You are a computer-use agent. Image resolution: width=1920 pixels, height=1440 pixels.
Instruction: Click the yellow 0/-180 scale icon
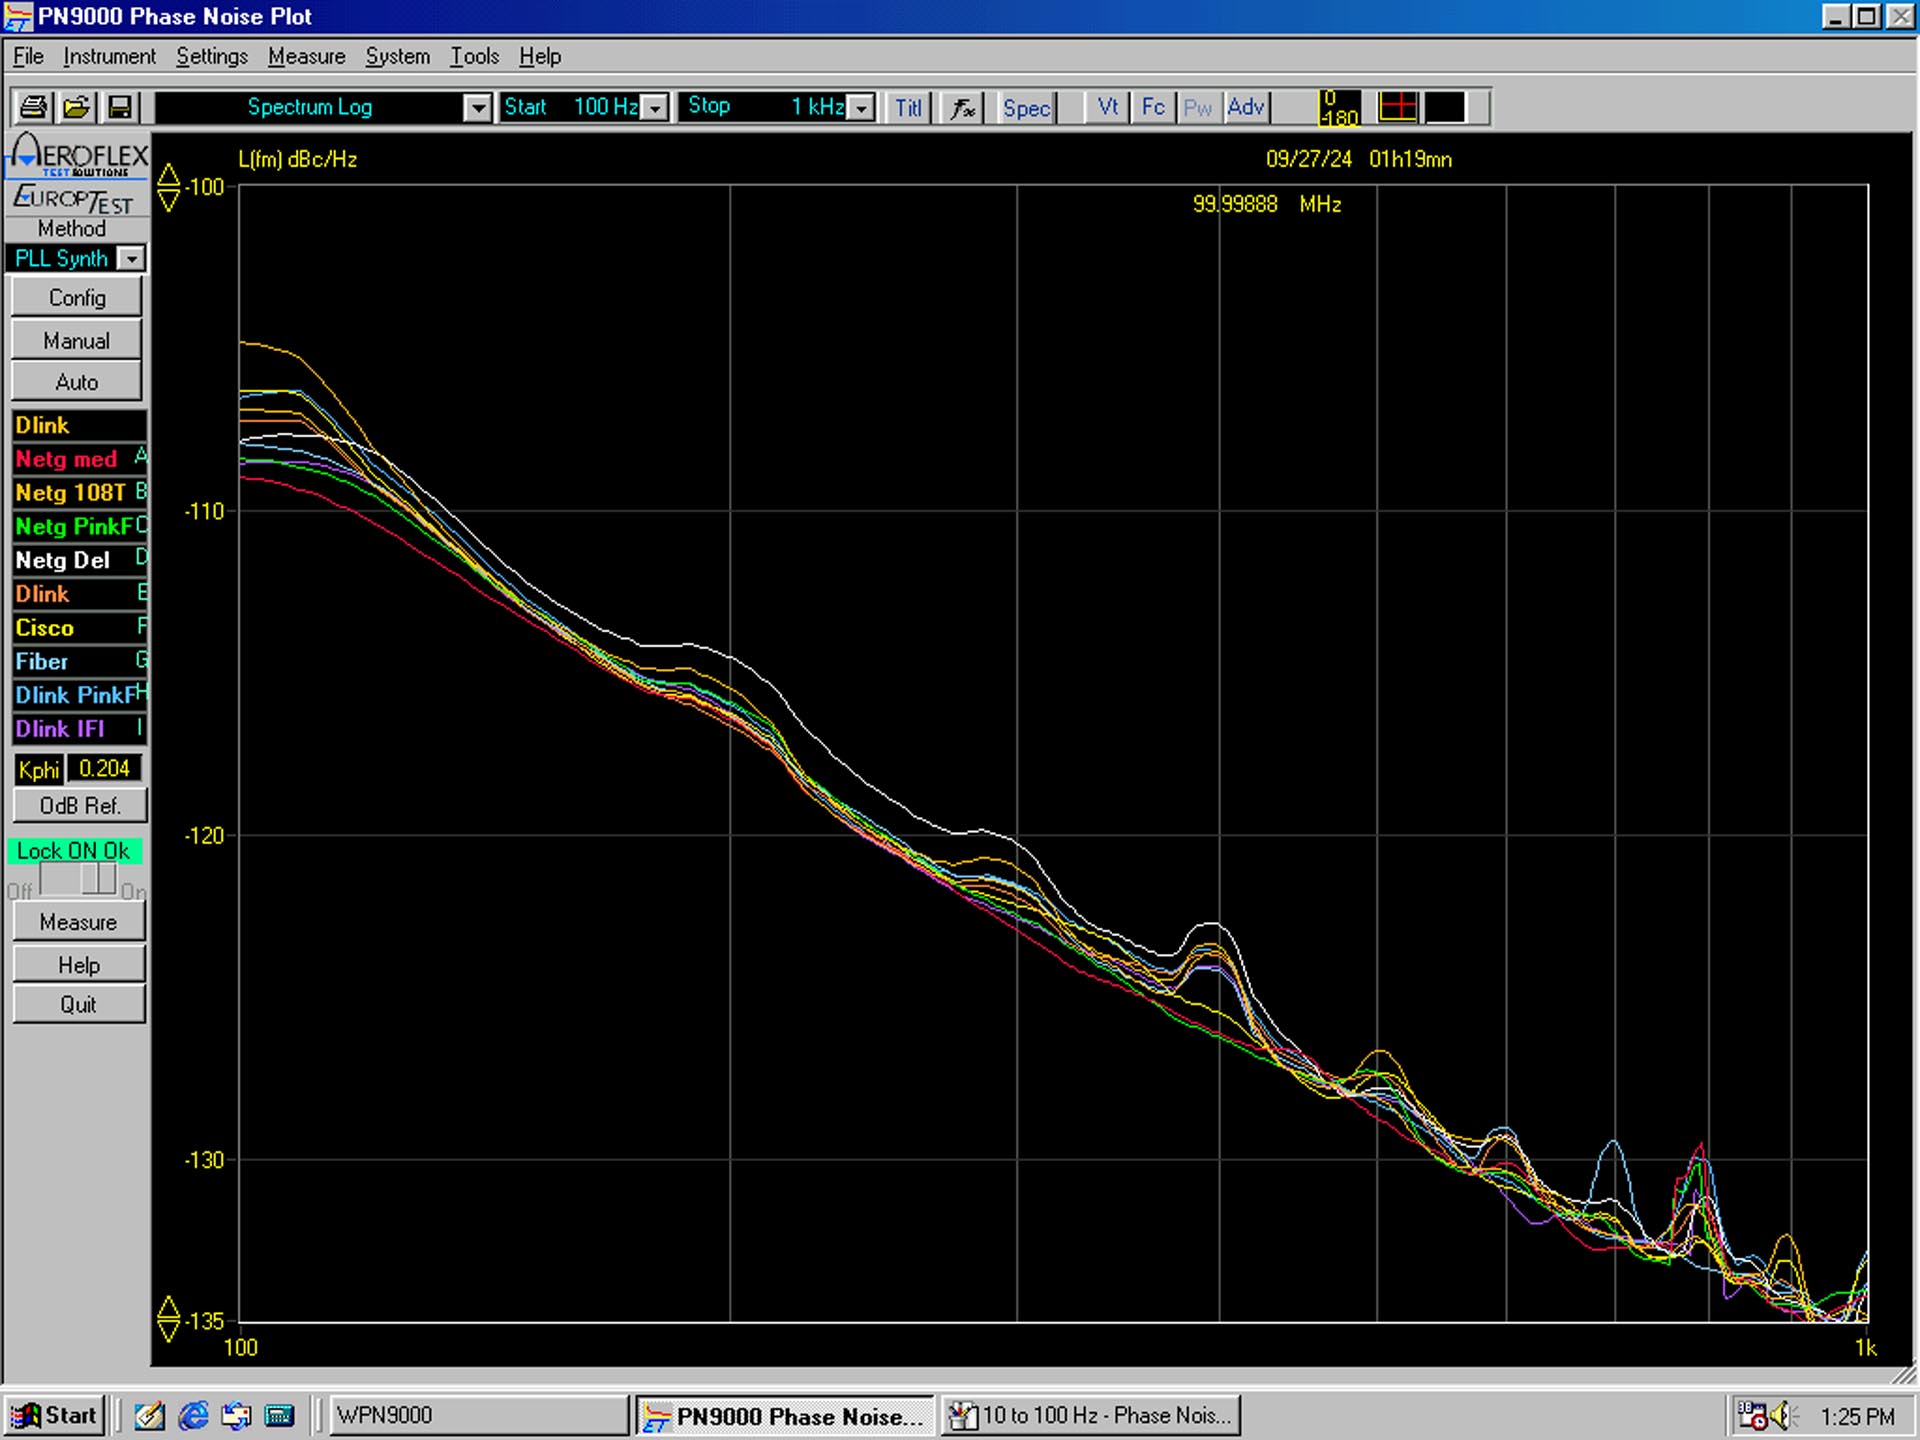coord(1339,107)
